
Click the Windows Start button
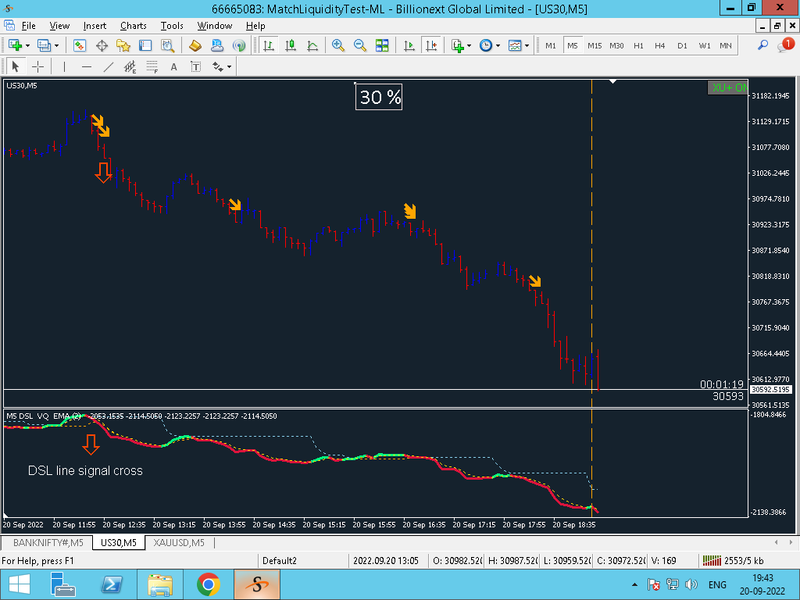coord(18,585)
